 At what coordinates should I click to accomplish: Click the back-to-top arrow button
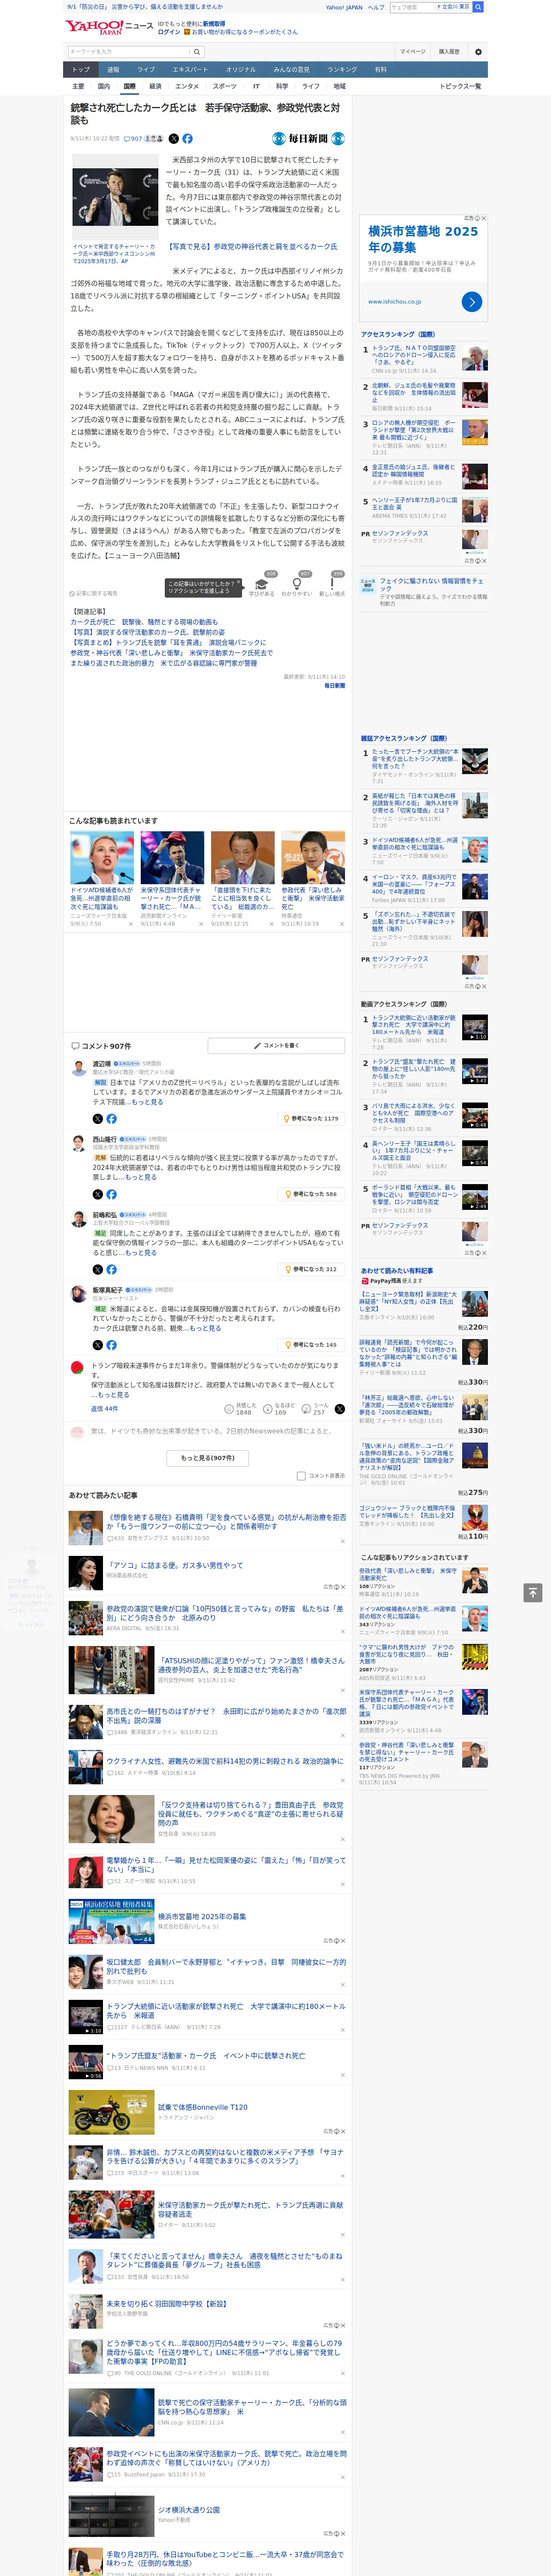[533, 1592]
